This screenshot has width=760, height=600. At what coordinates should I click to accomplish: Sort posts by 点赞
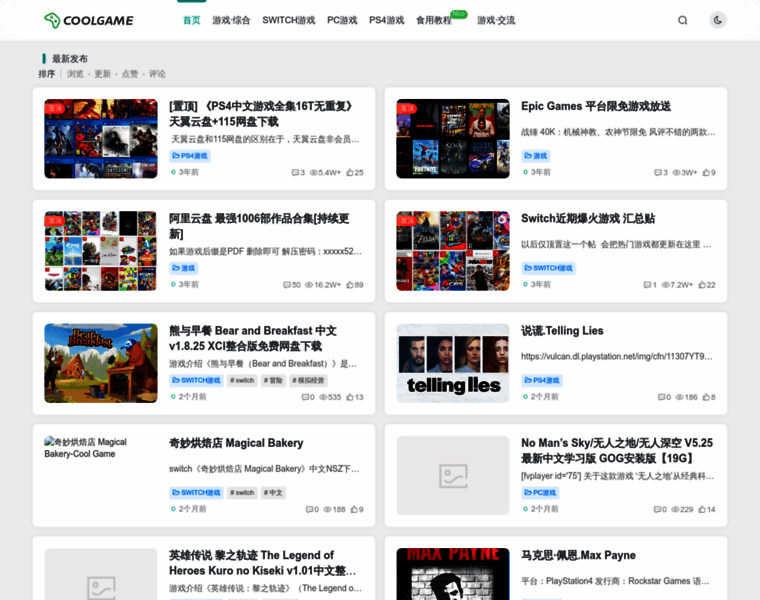[x=129, y=74]
